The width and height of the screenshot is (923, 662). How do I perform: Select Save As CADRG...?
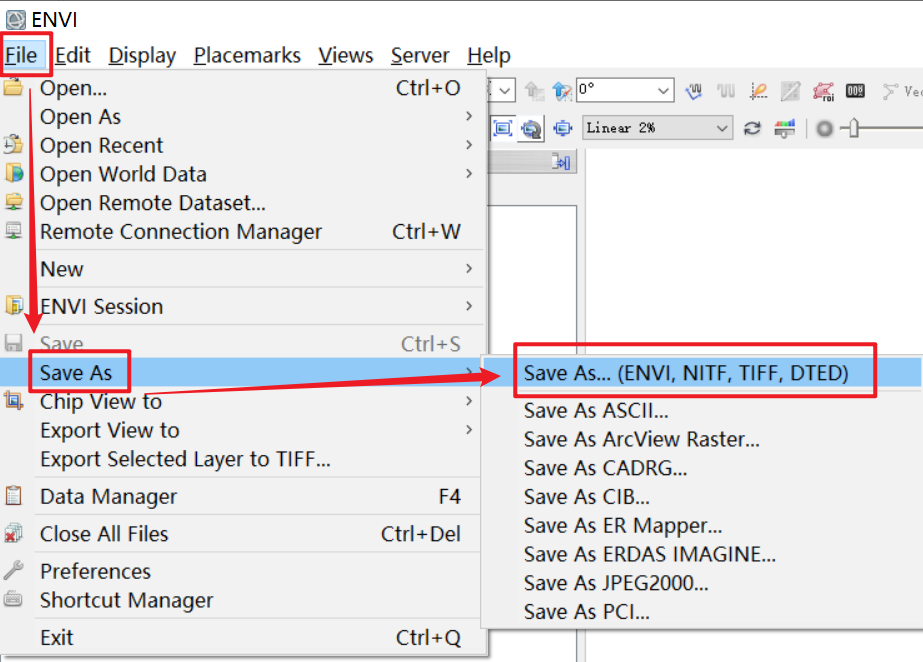click(x=702, y=468)
